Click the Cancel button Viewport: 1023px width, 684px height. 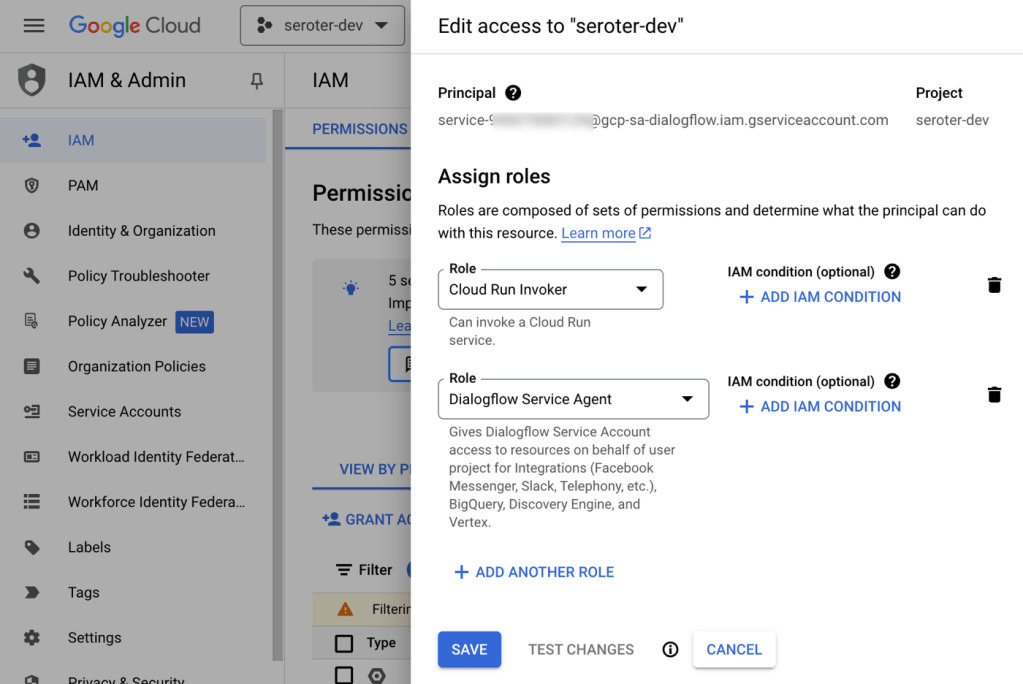click(x=734, y=650)
